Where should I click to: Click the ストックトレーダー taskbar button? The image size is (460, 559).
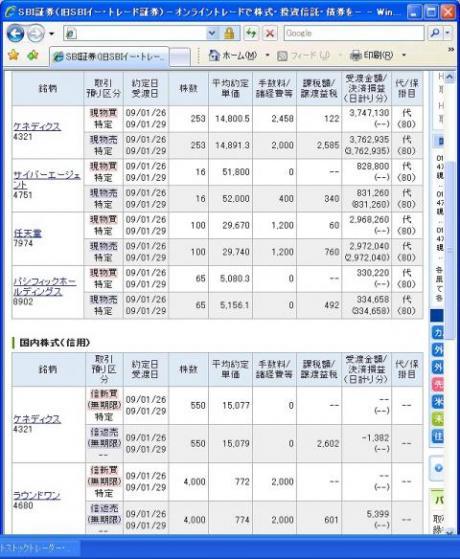coord(40,548)
